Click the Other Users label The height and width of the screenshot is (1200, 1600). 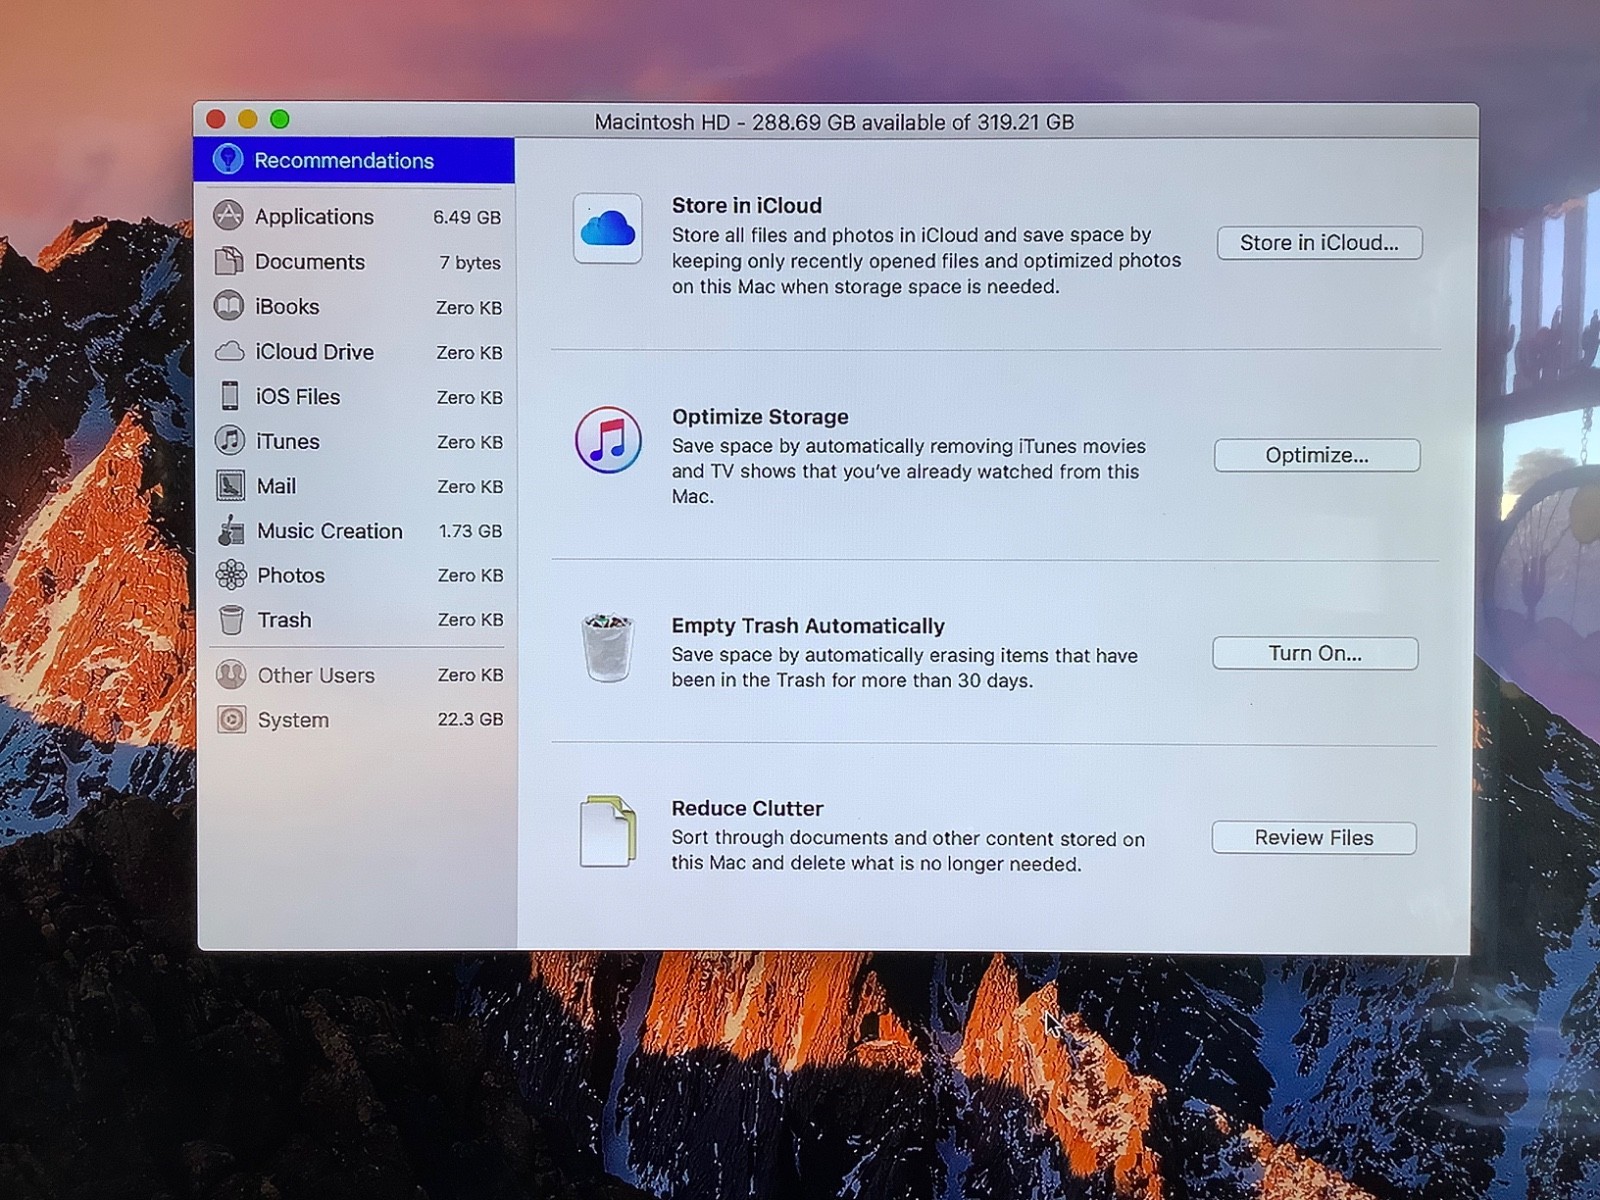pyautogui.click(x=316, y=676)
